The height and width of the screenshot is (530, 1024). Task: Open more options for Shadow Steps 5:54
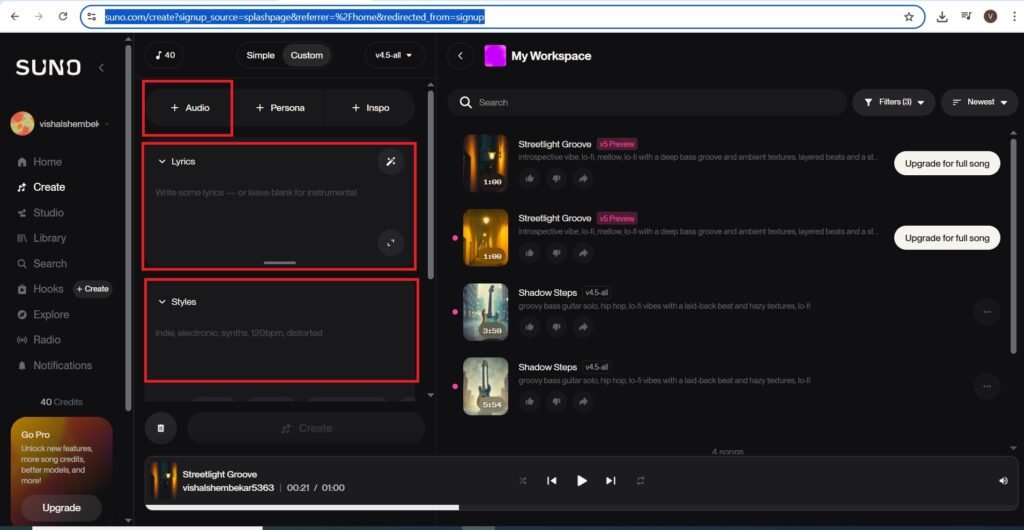point(987,386)
